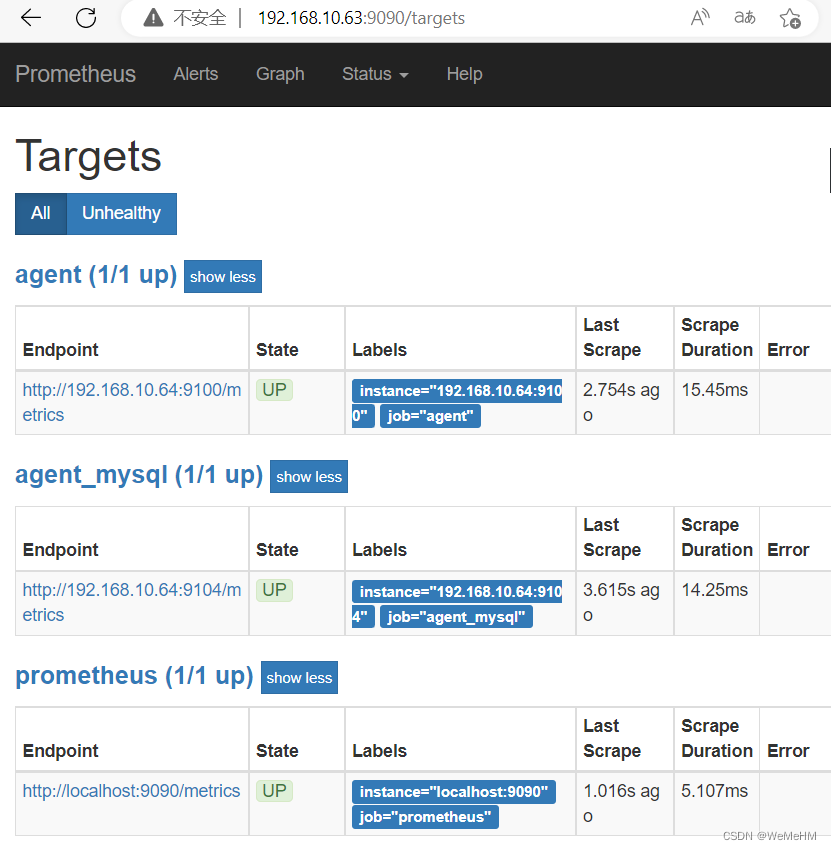This screenshot has width=831, height=850.
Task: Click the 5.107ms scrape duration value
Action: point(714,791)
